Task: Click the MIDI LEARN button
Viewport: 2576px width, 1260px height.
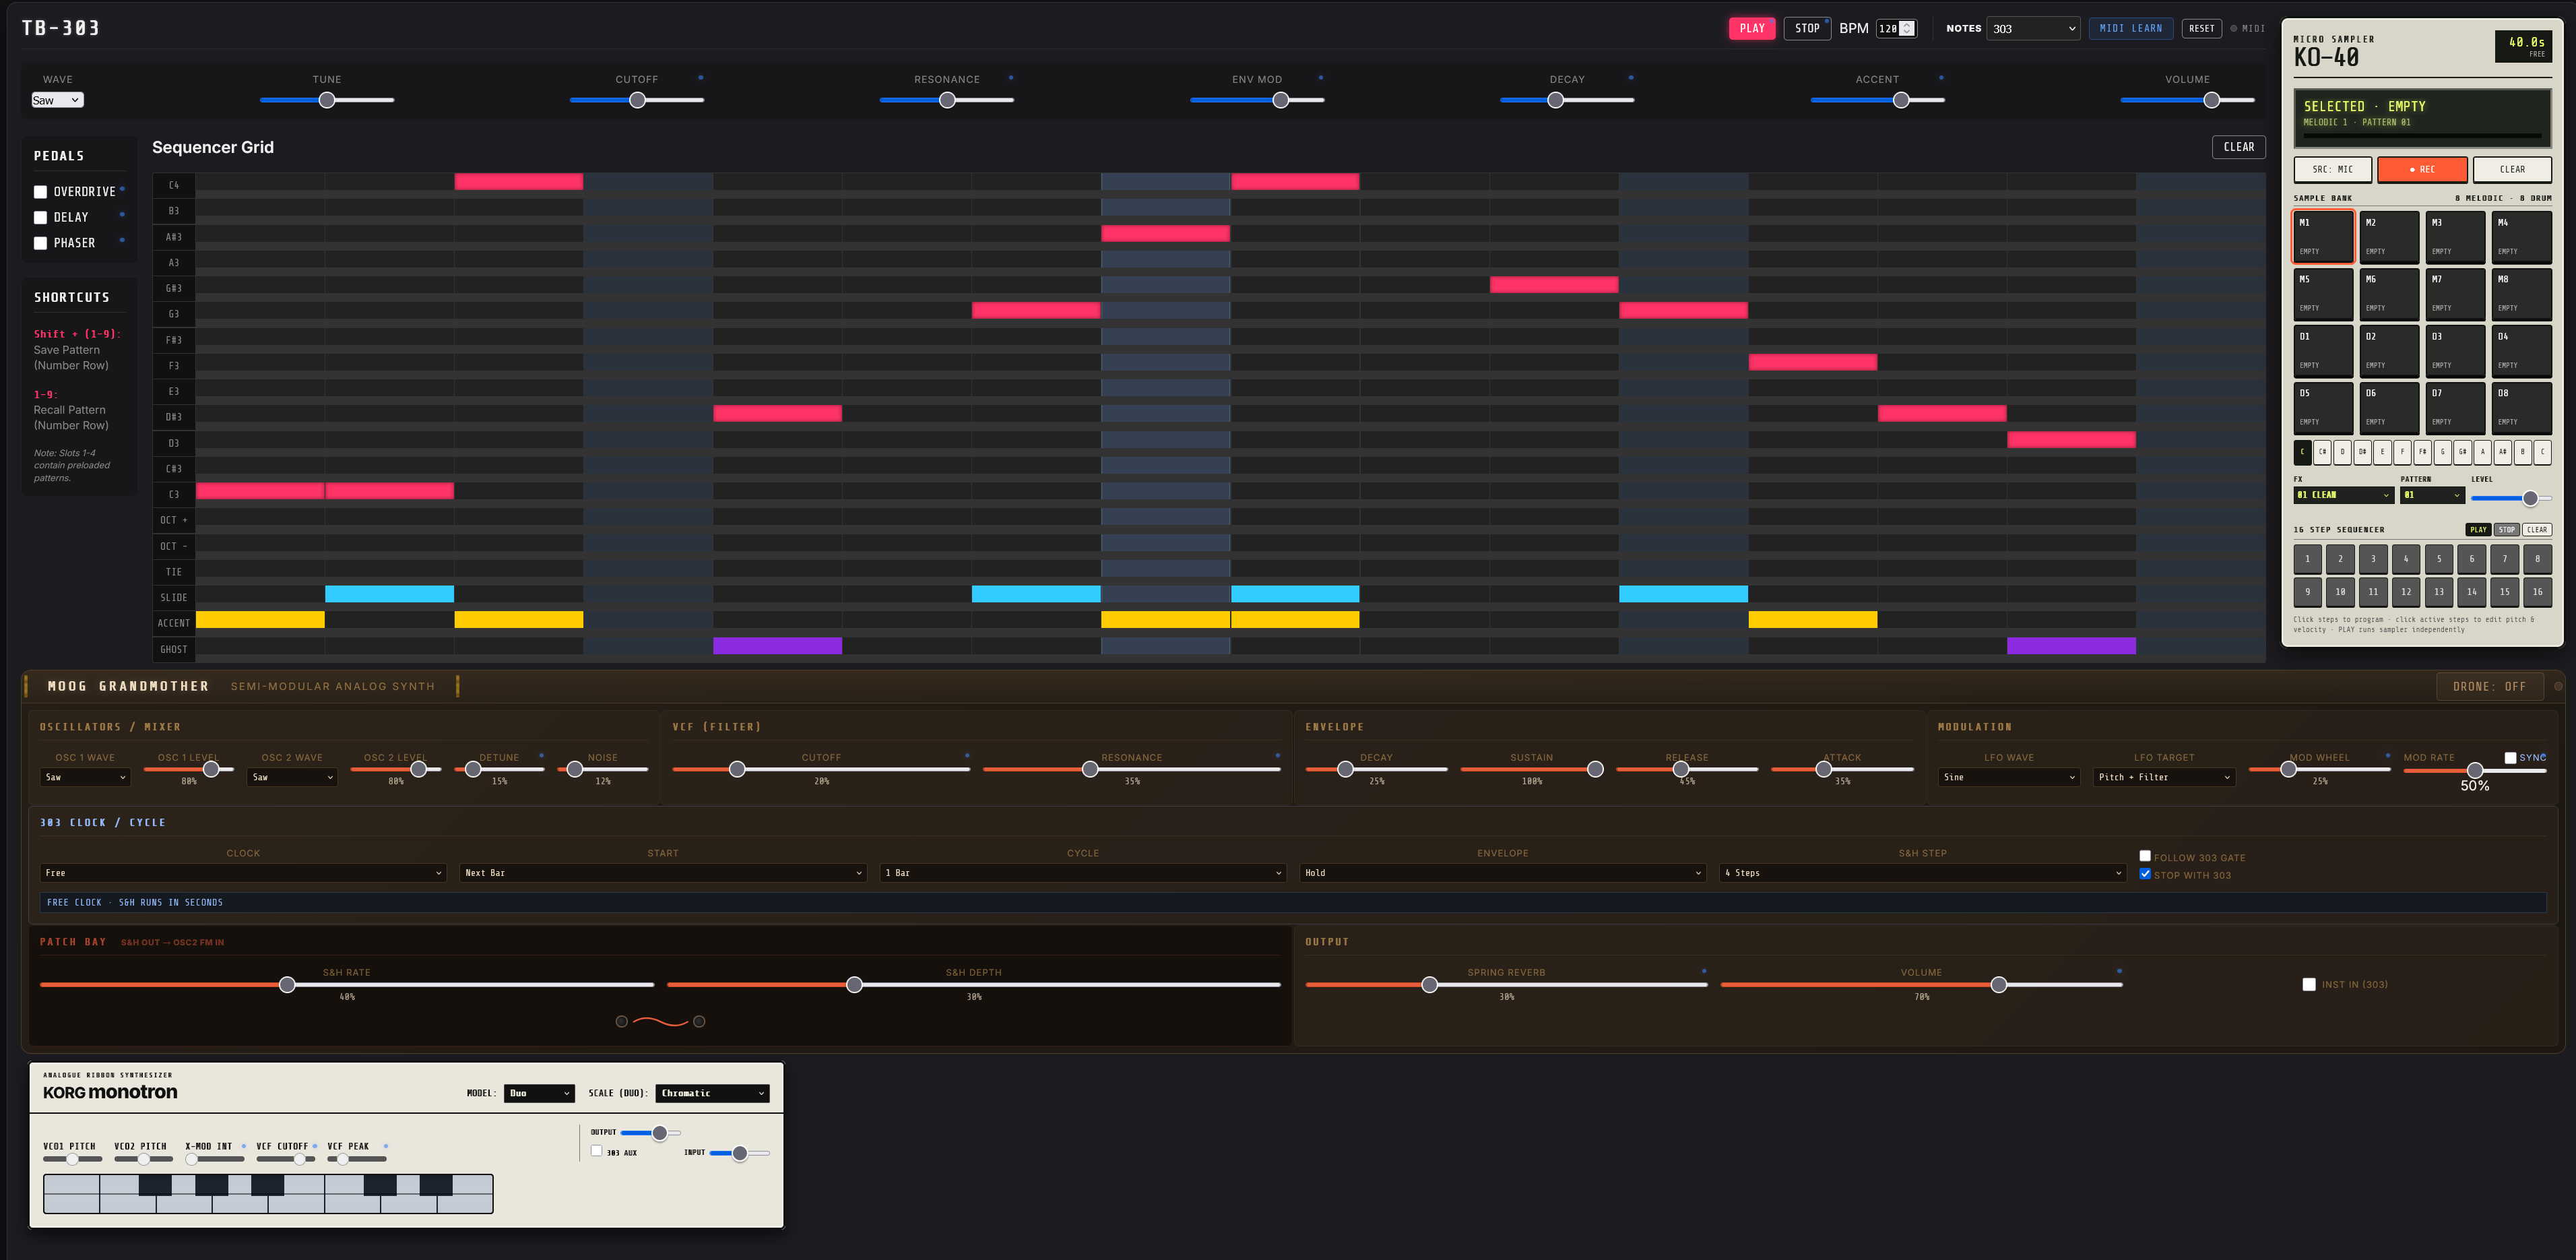Action: click(2131, 29)
